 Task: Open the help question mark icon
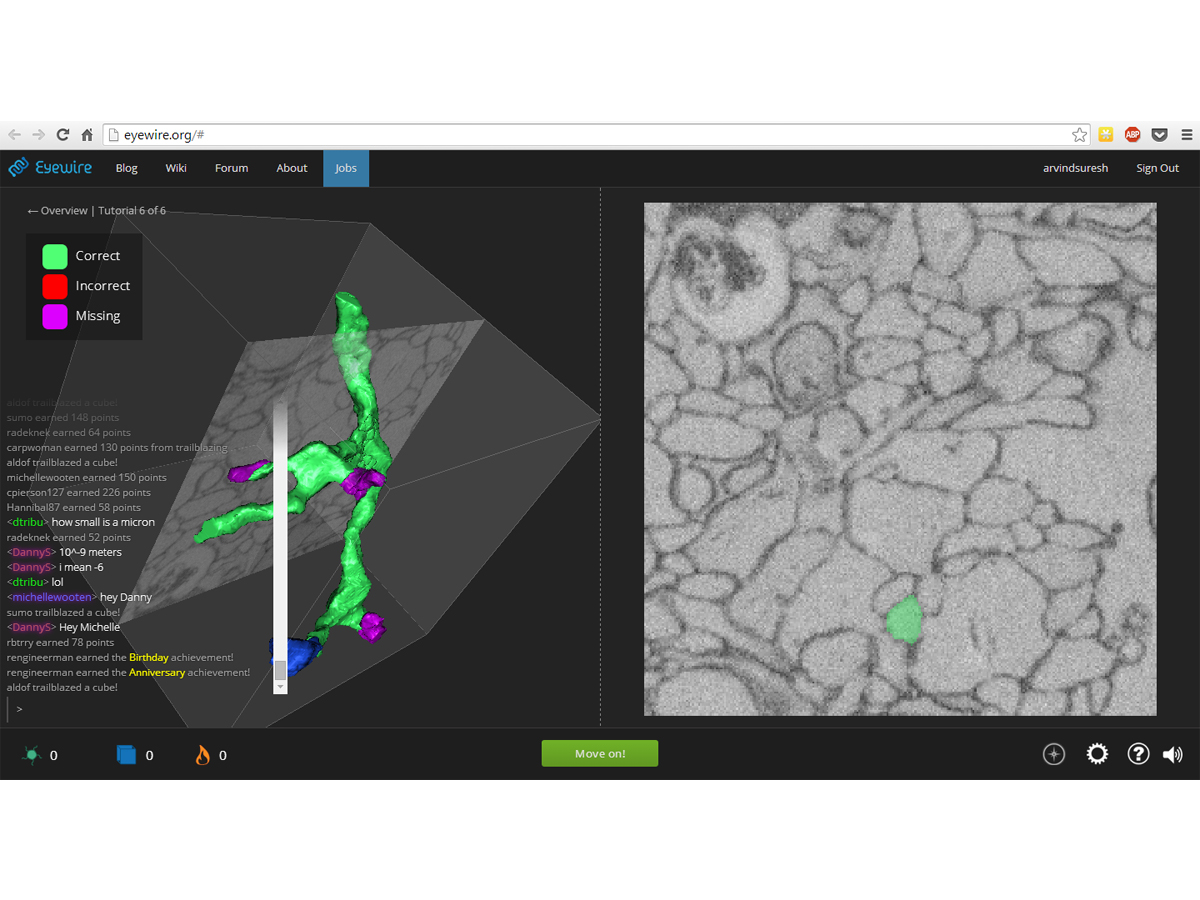[x=1138, y=754]
